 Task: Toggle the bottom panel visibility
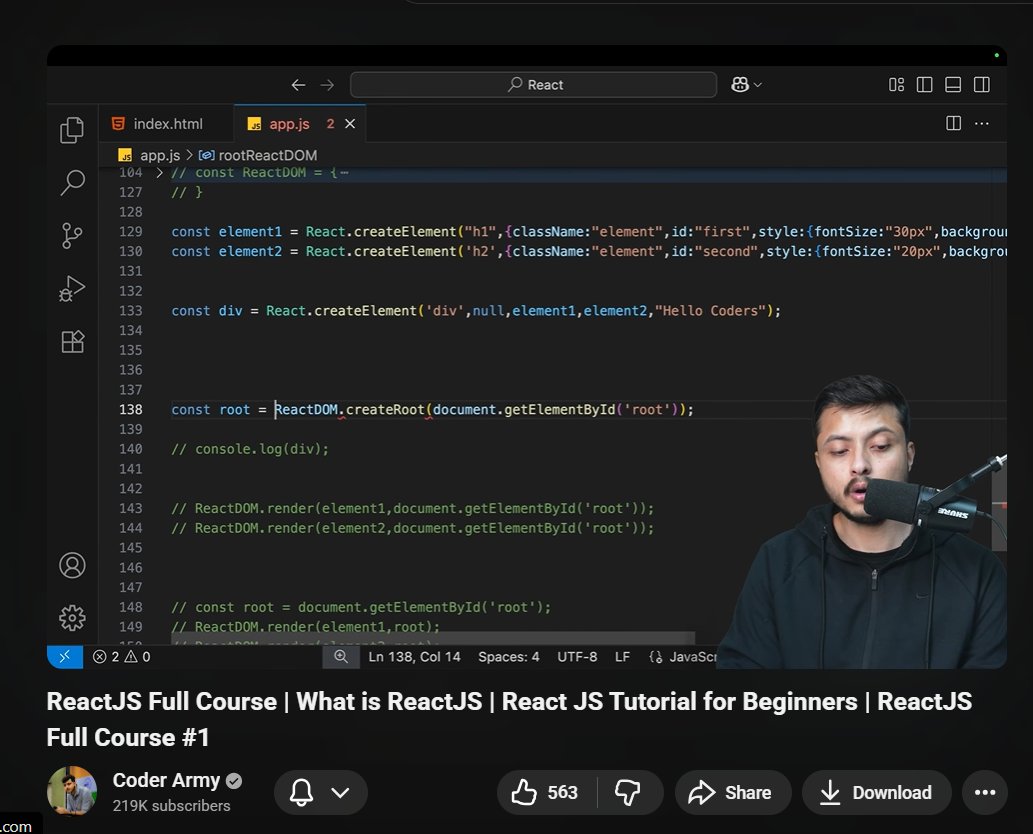point(953,84)
